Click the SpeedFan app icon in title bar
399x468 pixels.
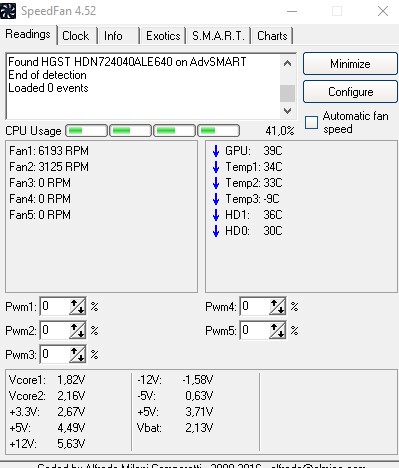click(x=8, y=11)
